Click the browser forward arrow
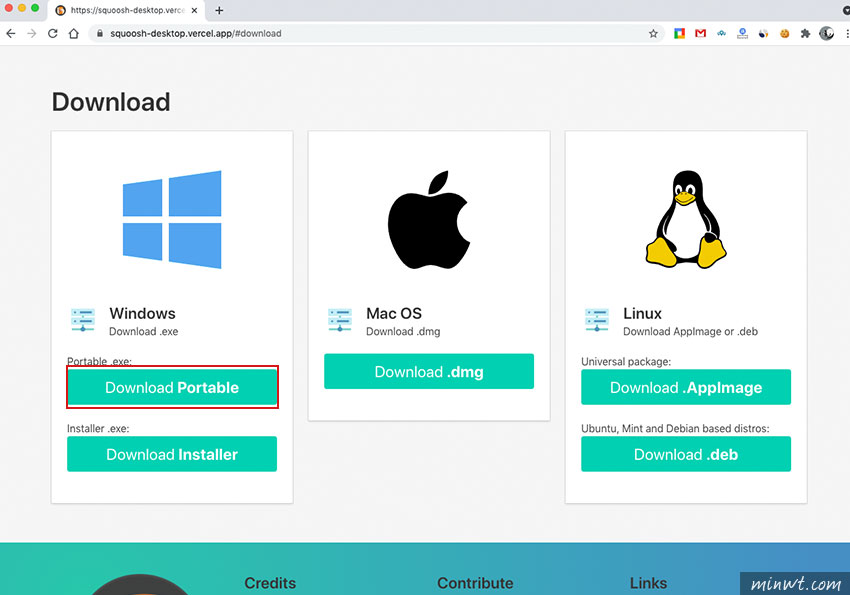Image resolution: width=850 pixels, height=595 pixels. (31, 34)
